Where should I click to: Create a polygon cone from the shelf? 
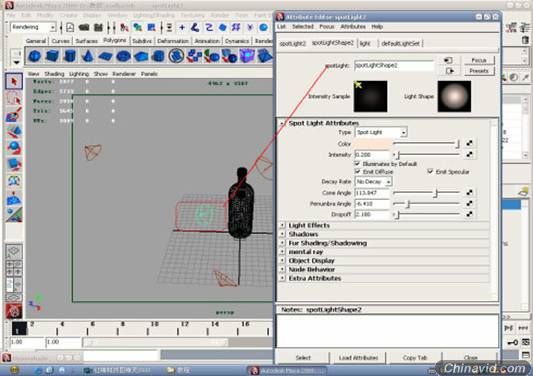(x=87, y=56)
